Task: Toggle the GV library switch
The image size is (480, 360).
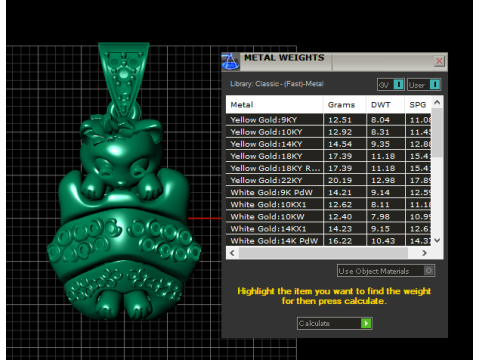Action: pyautogui.click(x=391, y=85)
